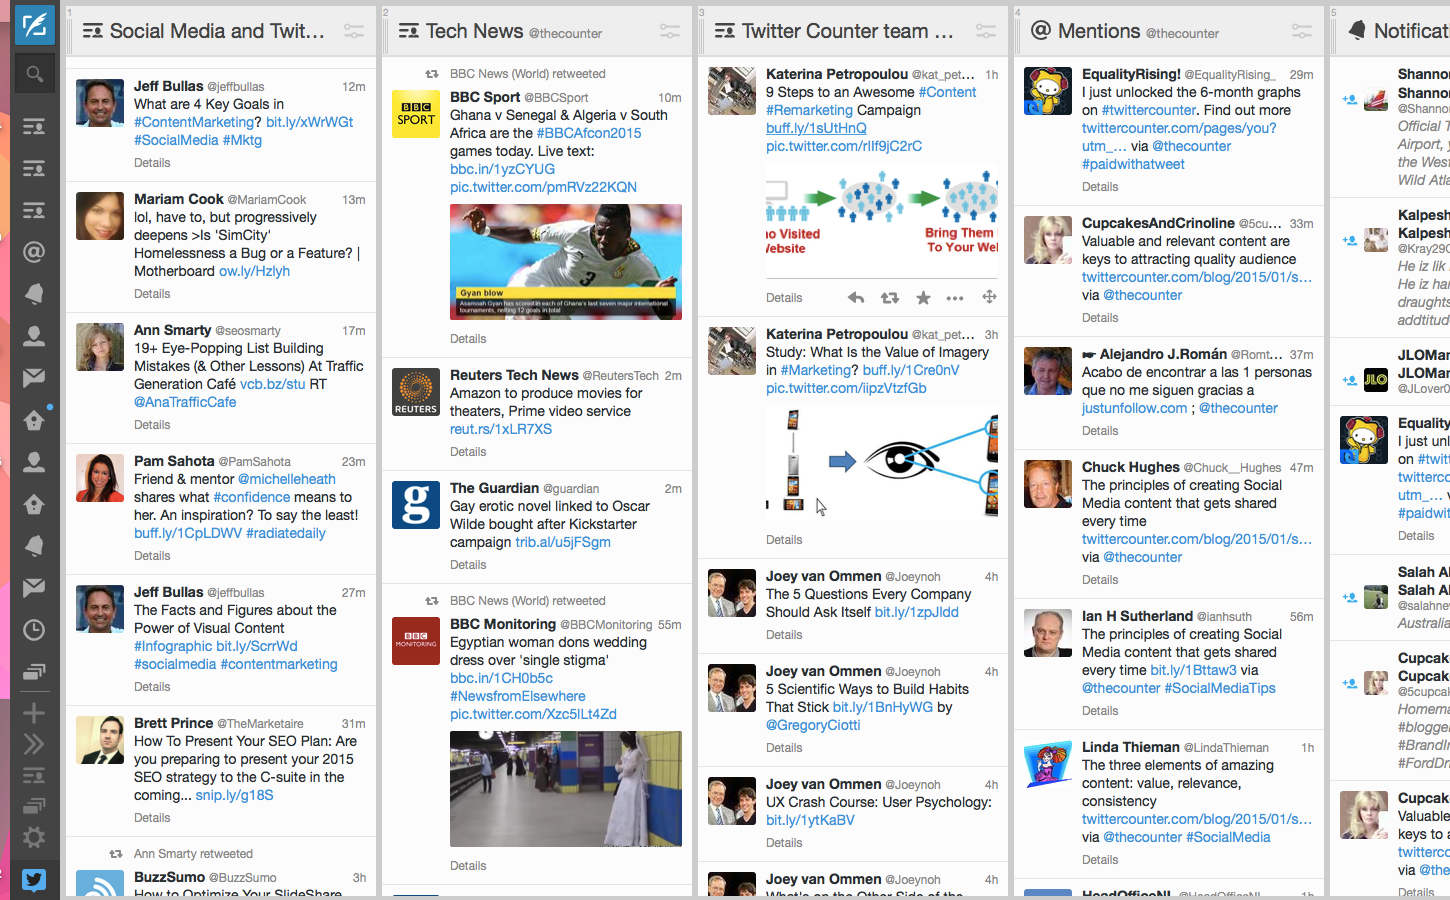The width and height of the screenshot is (1450, 900).
Task: Expand the sidebar with double chevron
Action: [x=34, y=744]
